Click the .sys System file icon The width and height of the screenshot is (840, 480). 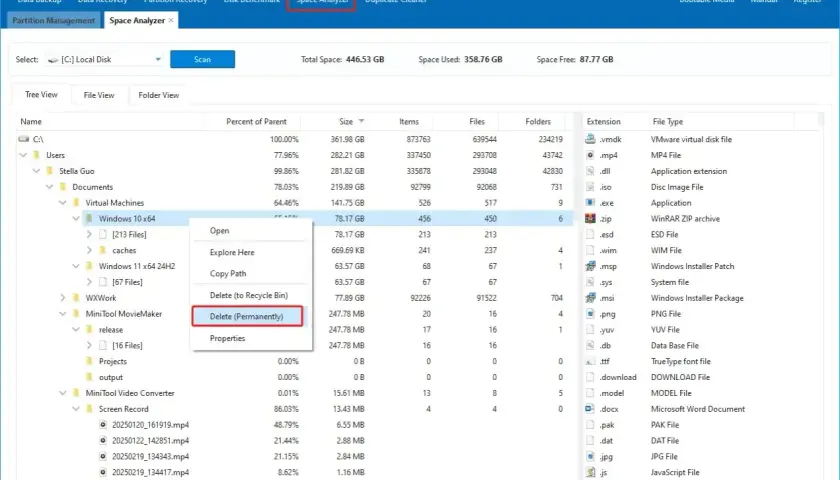590,282
